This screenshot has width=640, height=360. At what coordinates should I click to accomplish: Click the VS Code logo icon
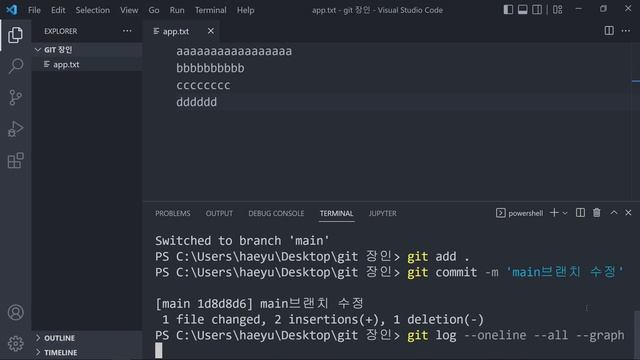tap(11, 9)
